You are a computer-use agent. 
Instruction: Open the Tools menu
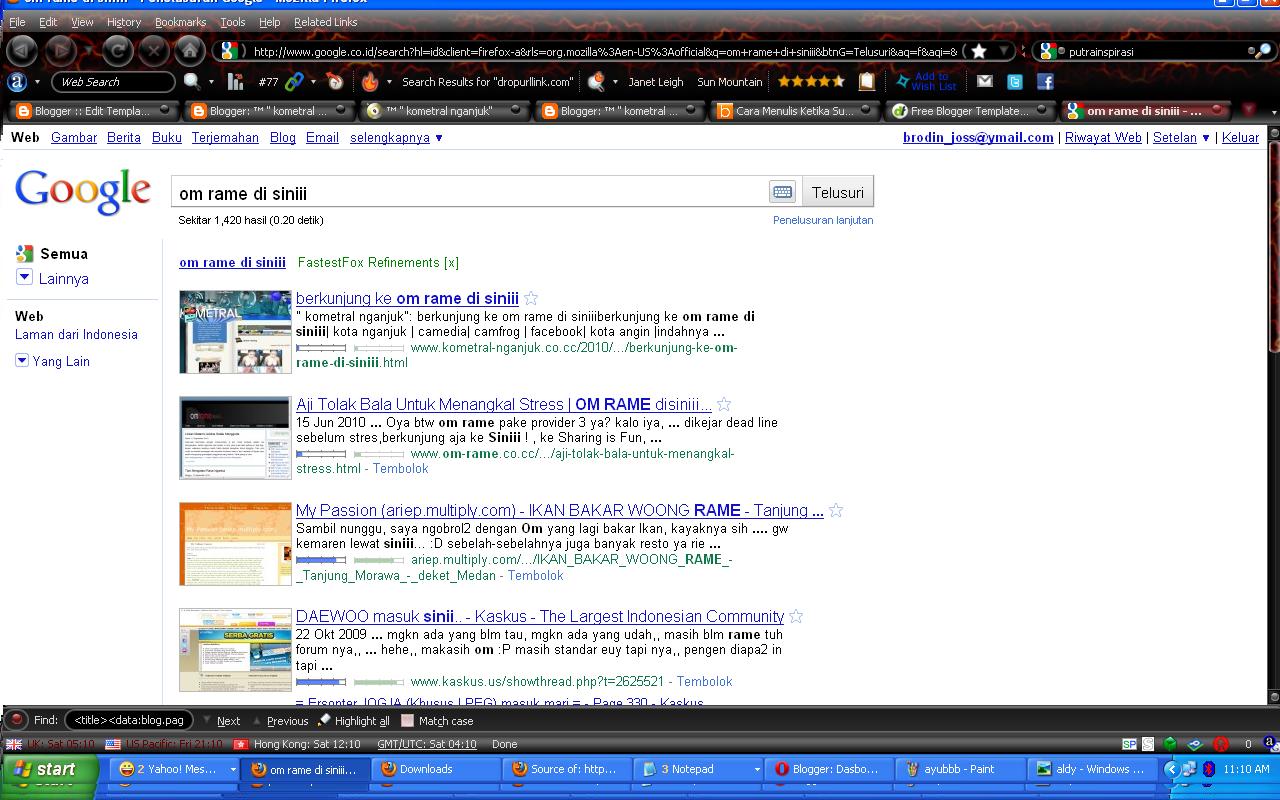pyautogui.click(x=233, y=22)
